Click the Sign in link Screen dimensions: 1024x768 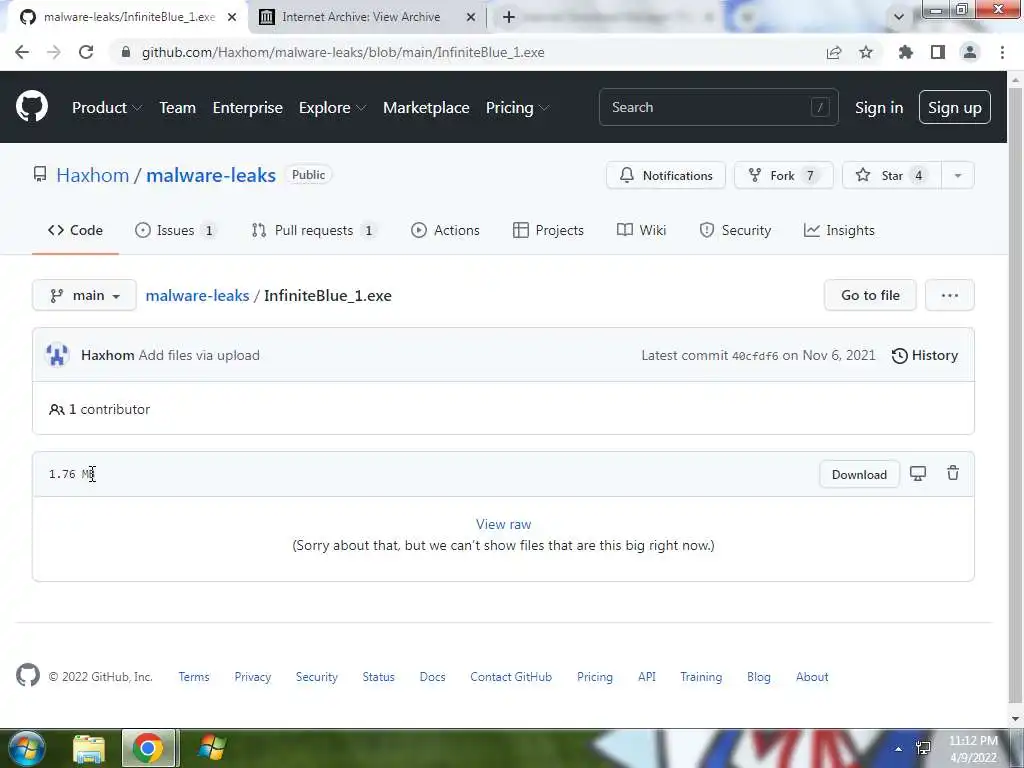point(879,108)
